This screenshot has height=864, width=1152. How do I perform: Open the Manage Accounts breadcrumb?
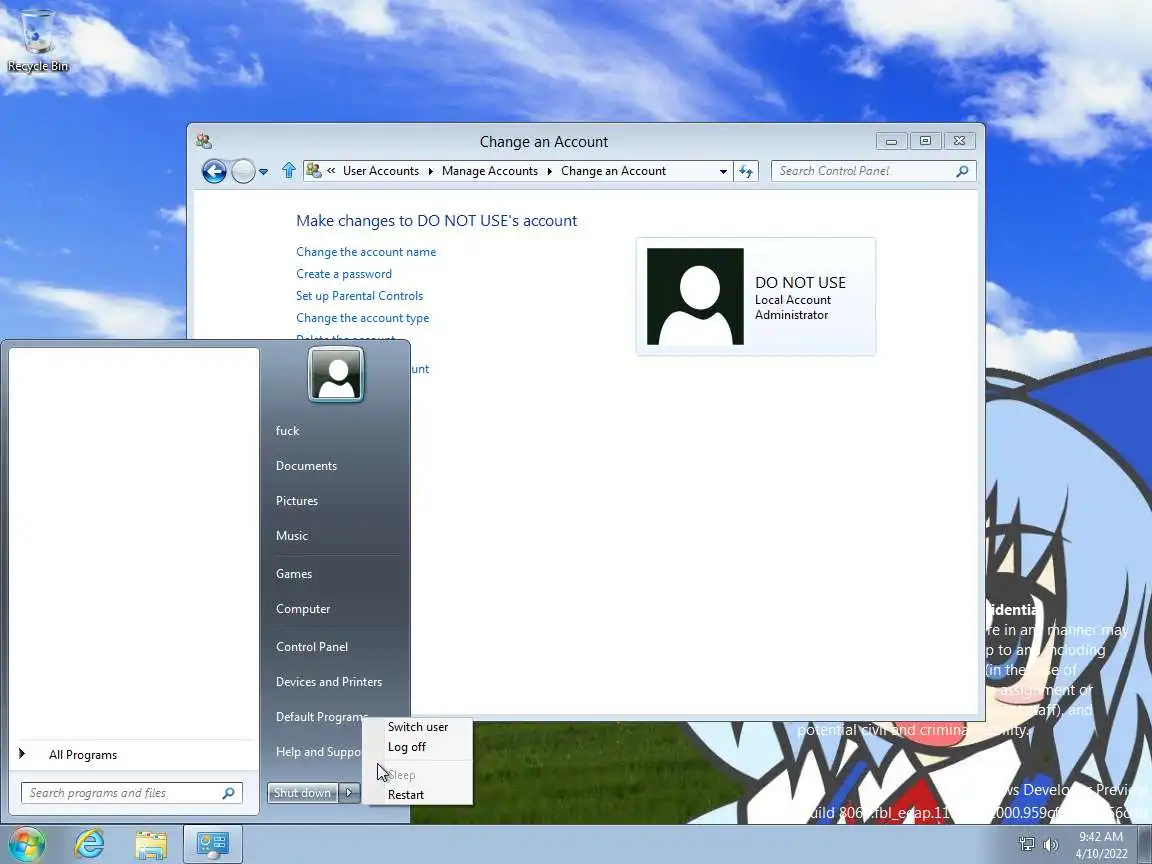point(490,170)
